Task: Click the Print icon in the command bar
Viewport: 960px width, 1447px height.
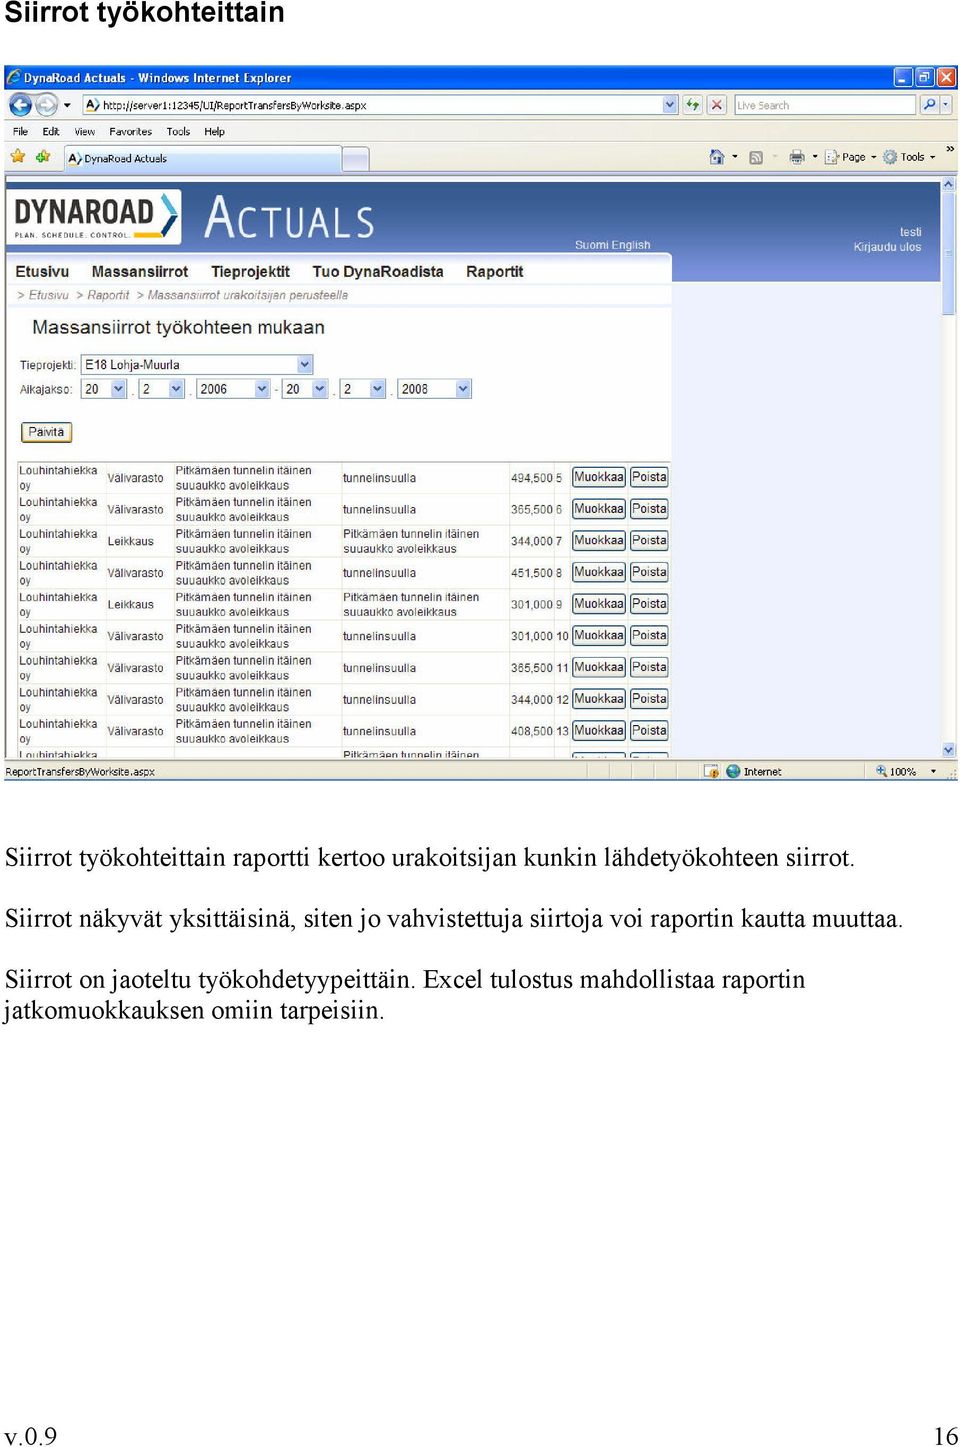Action: (x=797, y=157)
